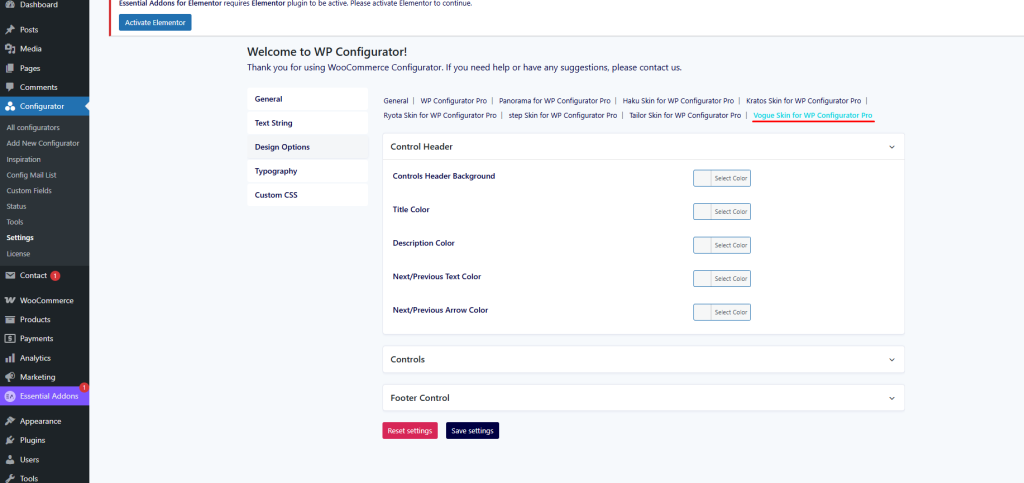Click the Activate Elementor button
The width and height of the screenshot is (1024, 483).
pyautogui.click(x=155, y=23)
